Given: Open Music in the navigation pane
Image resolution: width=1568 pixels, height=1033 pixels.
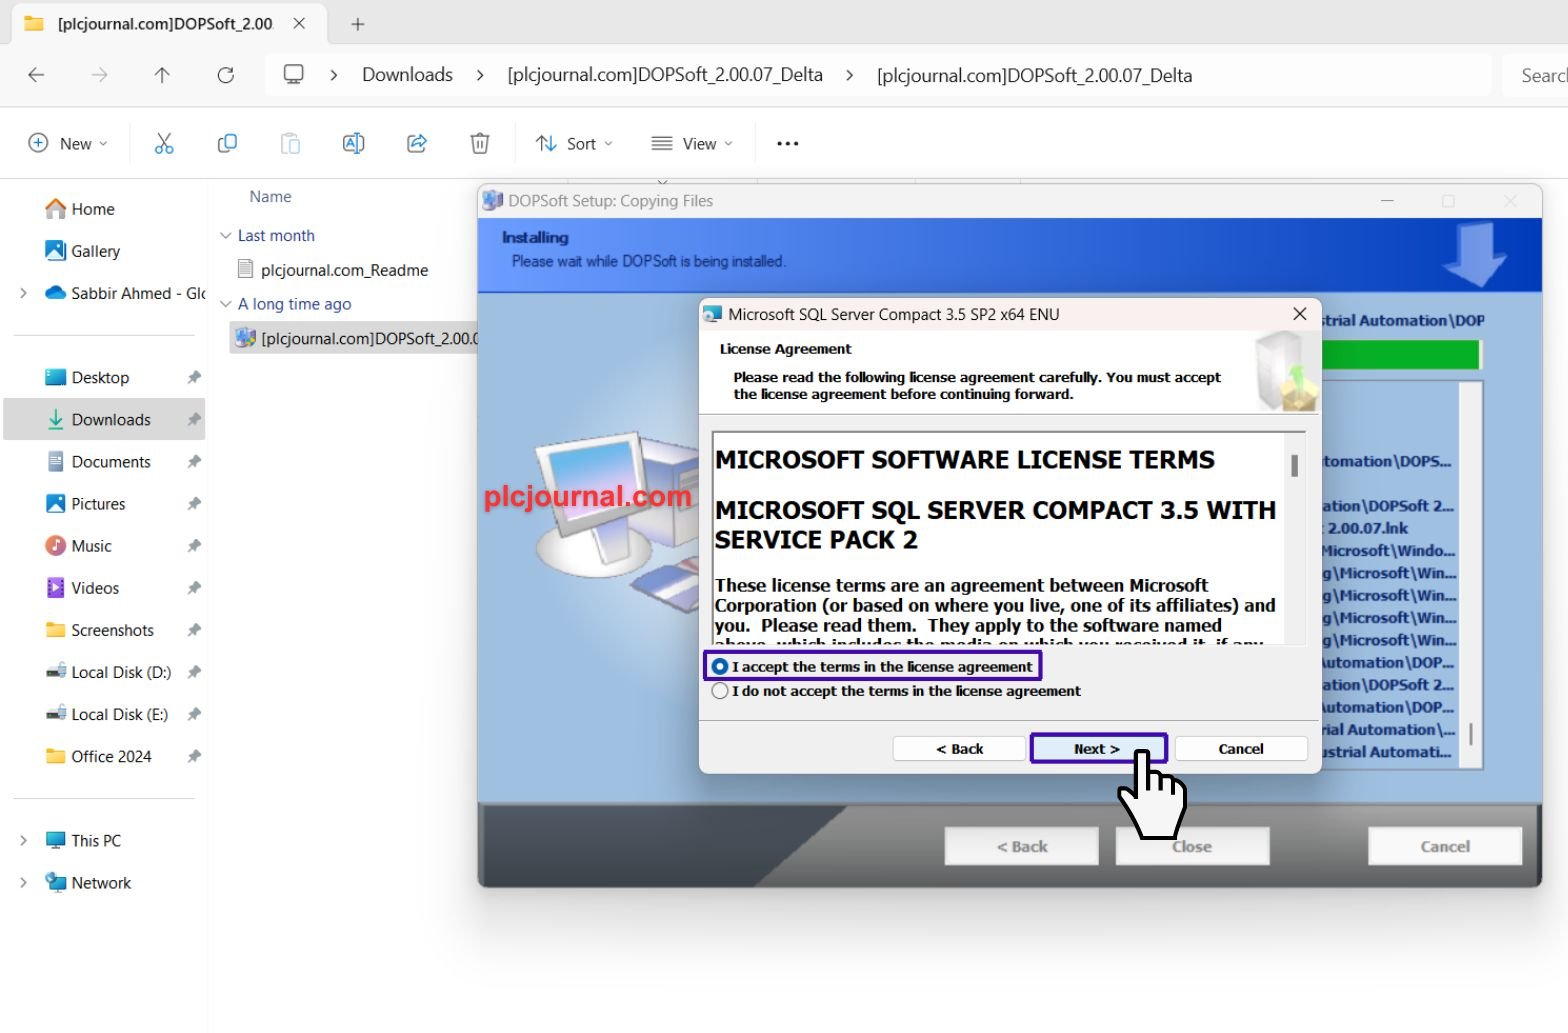Looking at the screenshot, I should pos(79,546).
